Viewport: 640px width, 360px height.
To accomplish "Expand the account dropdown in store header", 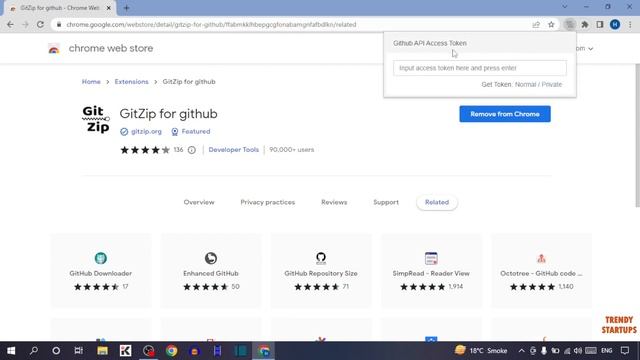I will click(590, 49).
